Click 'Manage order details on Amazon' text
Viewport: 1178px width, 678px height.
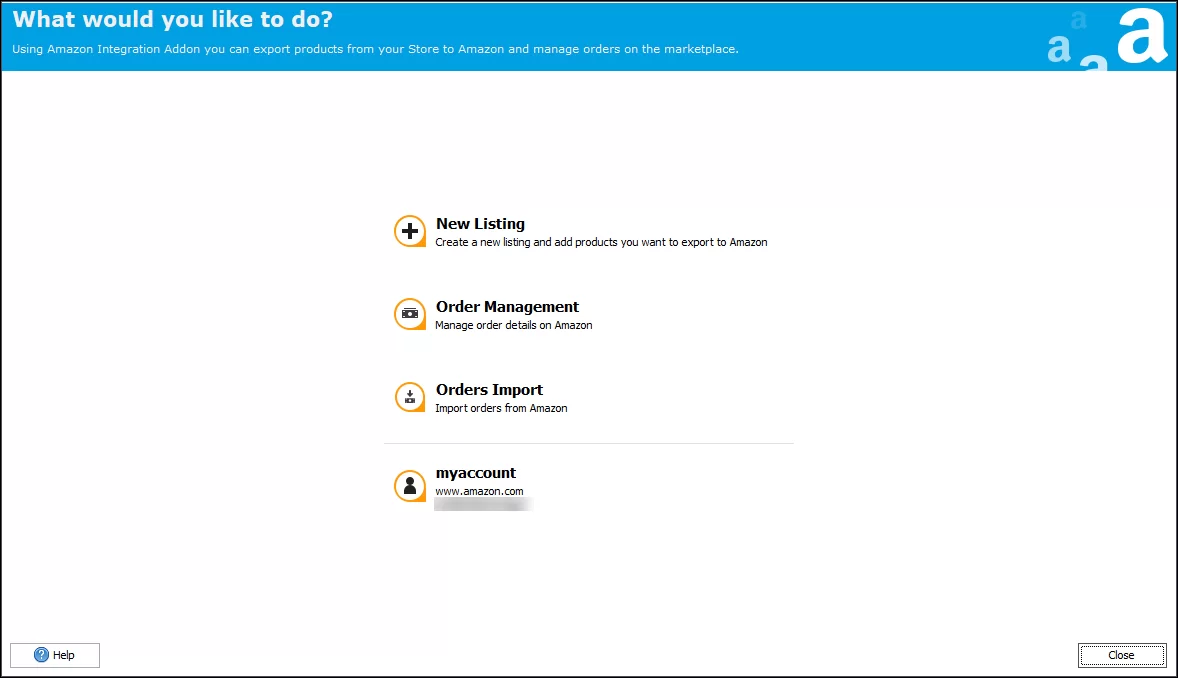pyautogui.click(x=513, y=325)
